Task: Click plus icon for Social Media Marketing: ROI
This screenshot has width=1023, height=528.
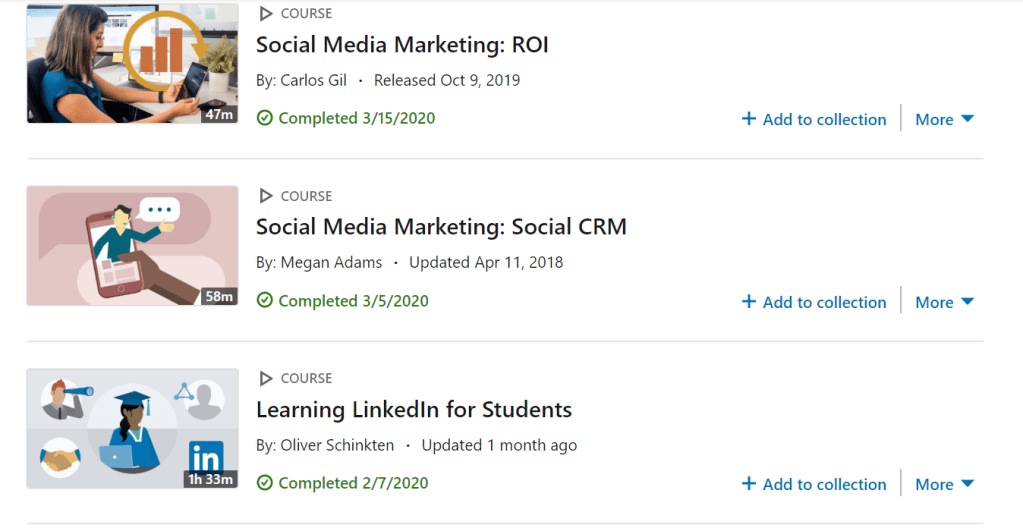Action: [749, 119]
